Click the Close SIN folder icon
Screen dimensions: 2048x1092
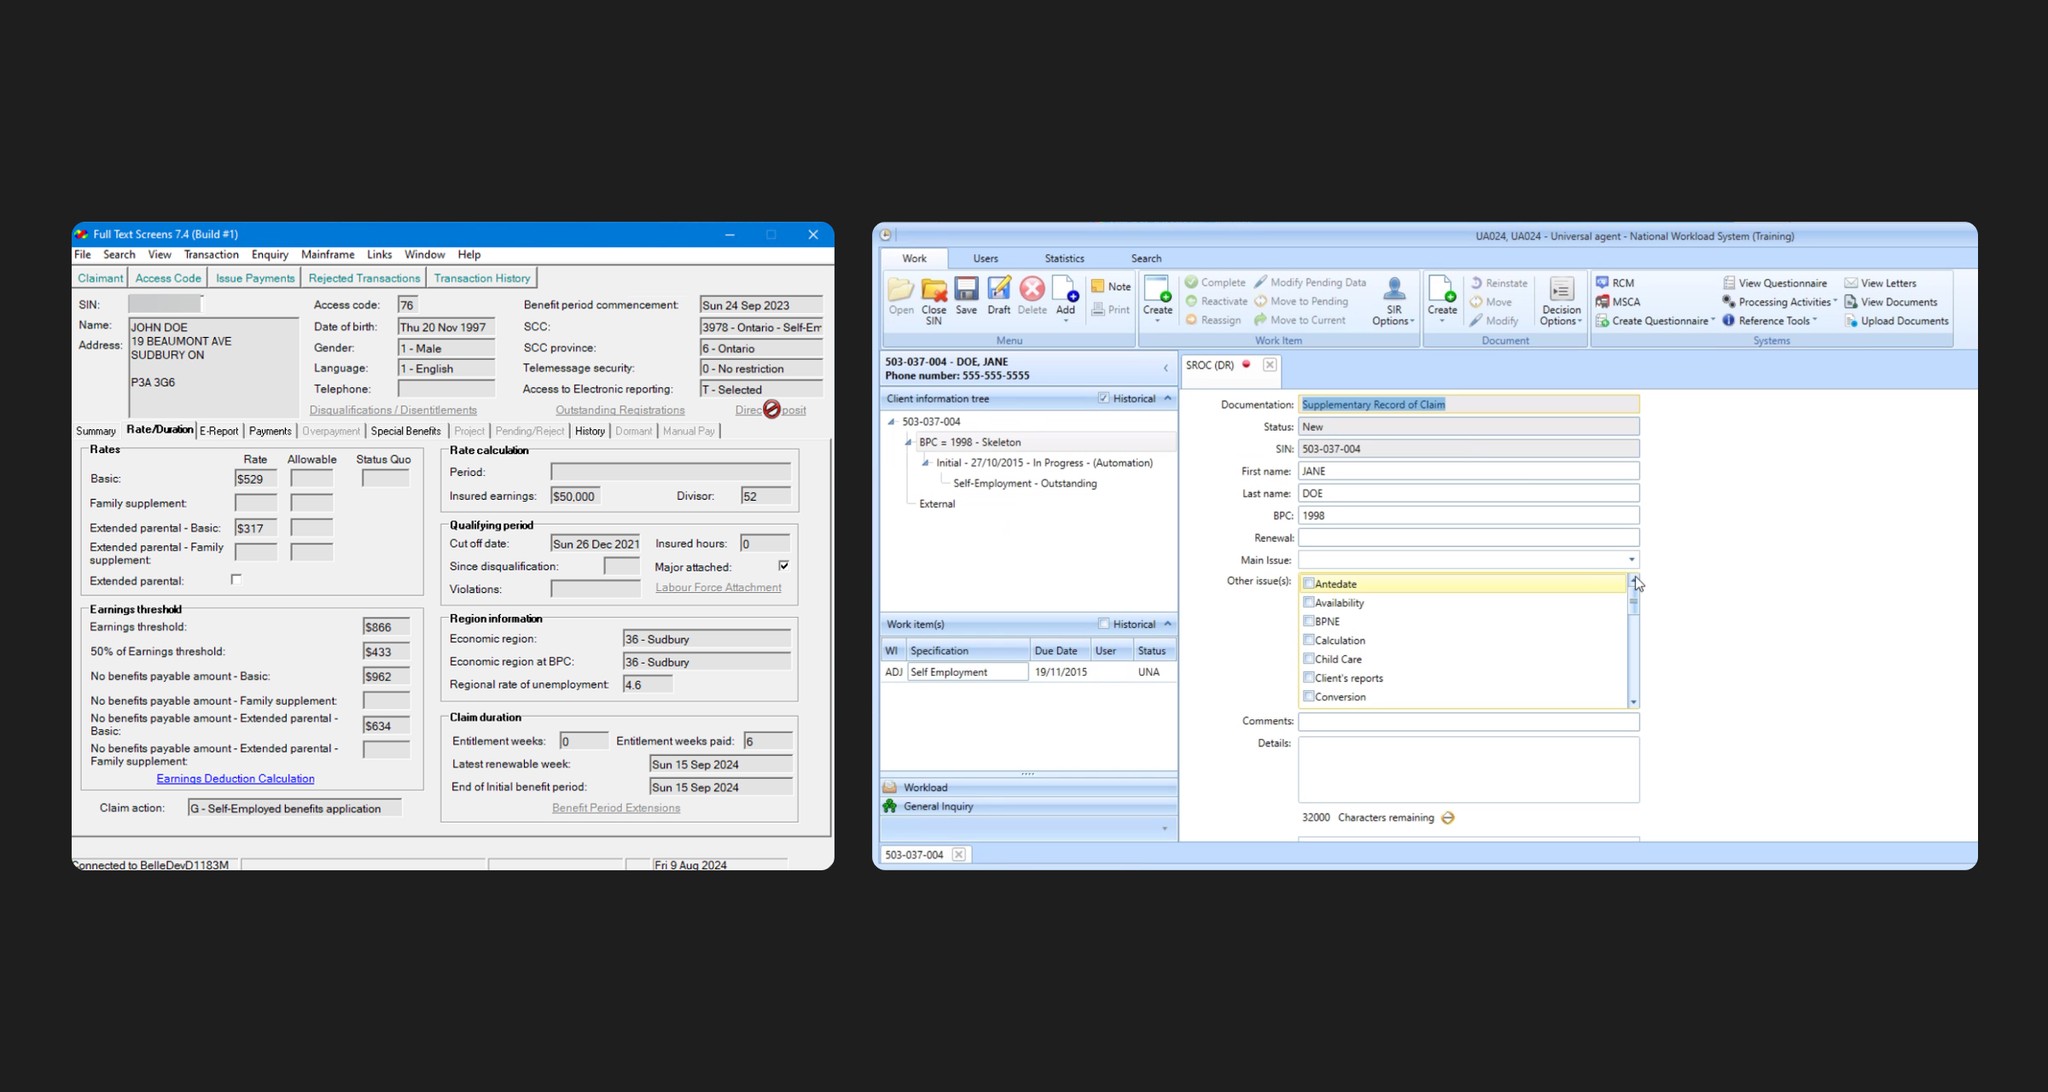tap(933, 290)
